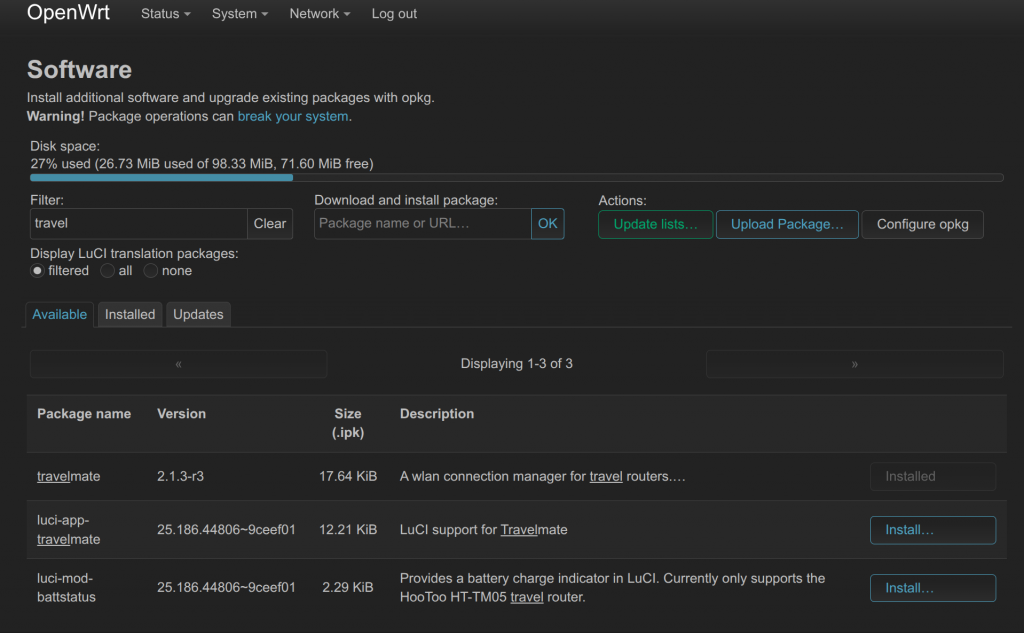Click the disk space usage bar
The width and height of the screenshot is (1024, 633).
coord(517,178)
